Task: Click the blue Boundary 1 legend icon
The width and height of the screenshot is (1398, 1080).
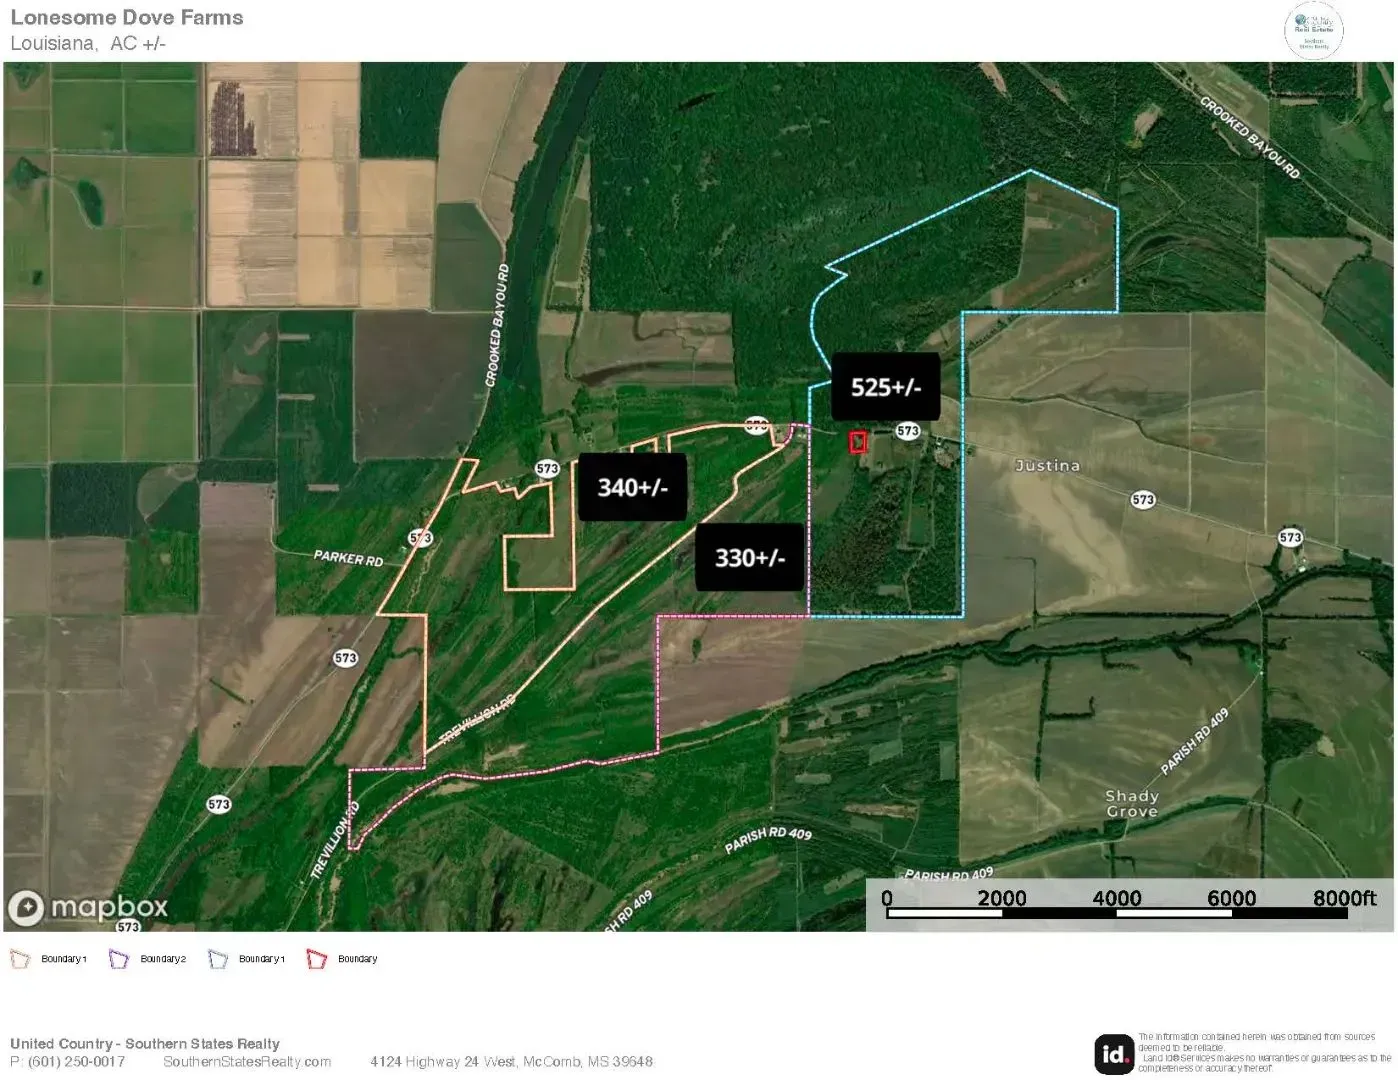Action: click(x=218, y=959)
